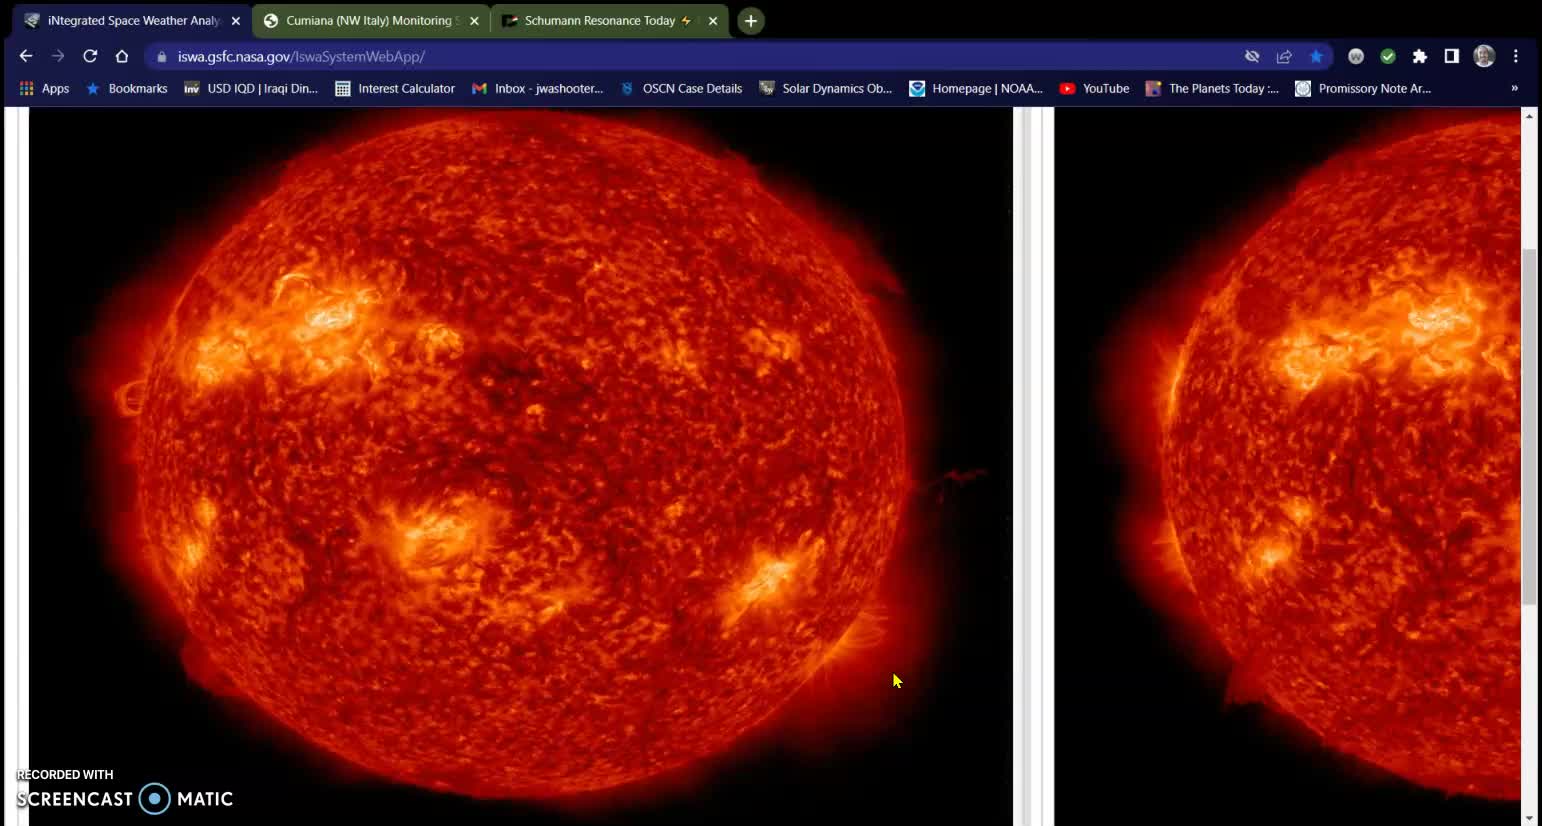
Task: Open Gmail Inbox bookmark
Action: (x=538, y=88)
